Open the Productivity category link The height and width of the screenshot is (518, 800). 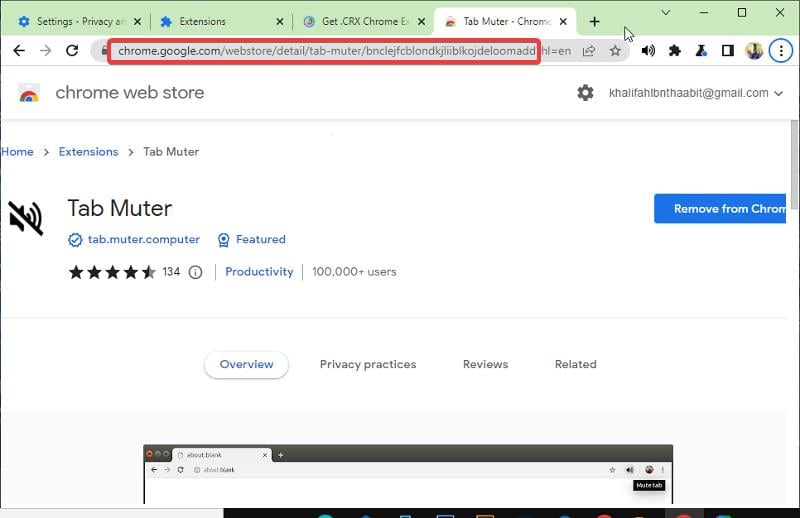click(x=259, y=272)
